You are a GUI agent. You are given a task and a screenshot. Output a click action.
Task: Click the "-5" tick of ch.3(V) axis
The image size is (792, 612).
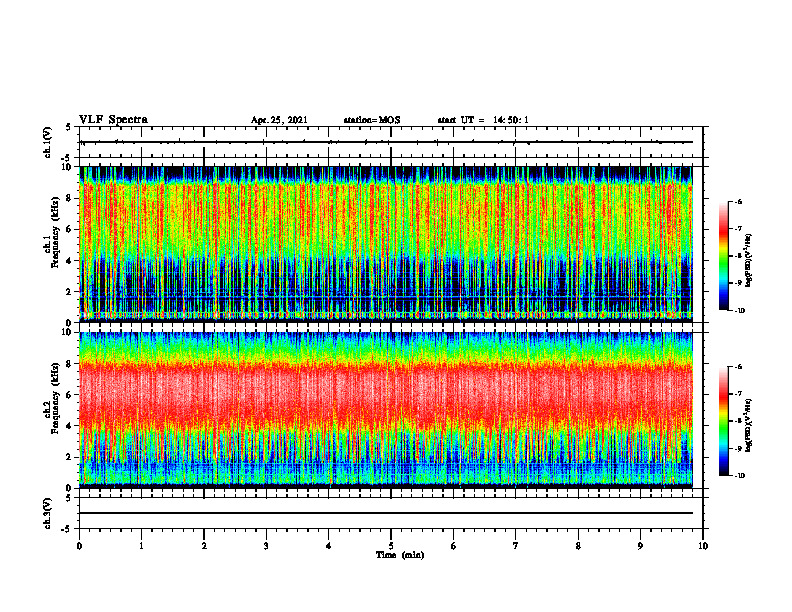67,529
